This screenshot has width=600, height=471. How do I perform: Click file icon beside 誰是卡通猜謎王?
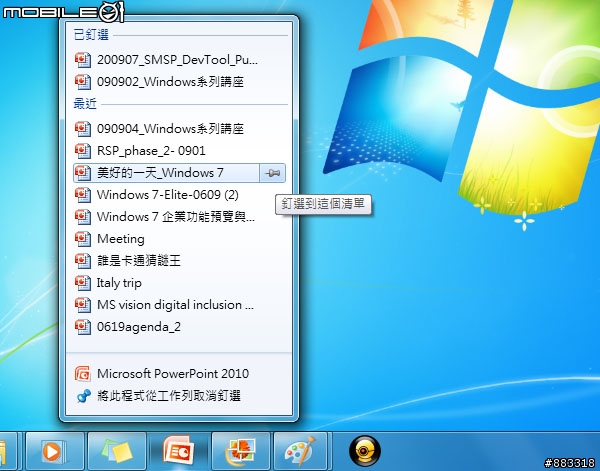click(83, 261)
